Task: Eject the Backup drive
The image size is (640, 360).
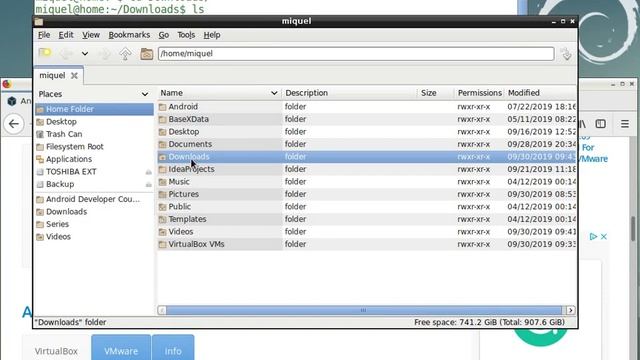Action: tap(149, 184)
